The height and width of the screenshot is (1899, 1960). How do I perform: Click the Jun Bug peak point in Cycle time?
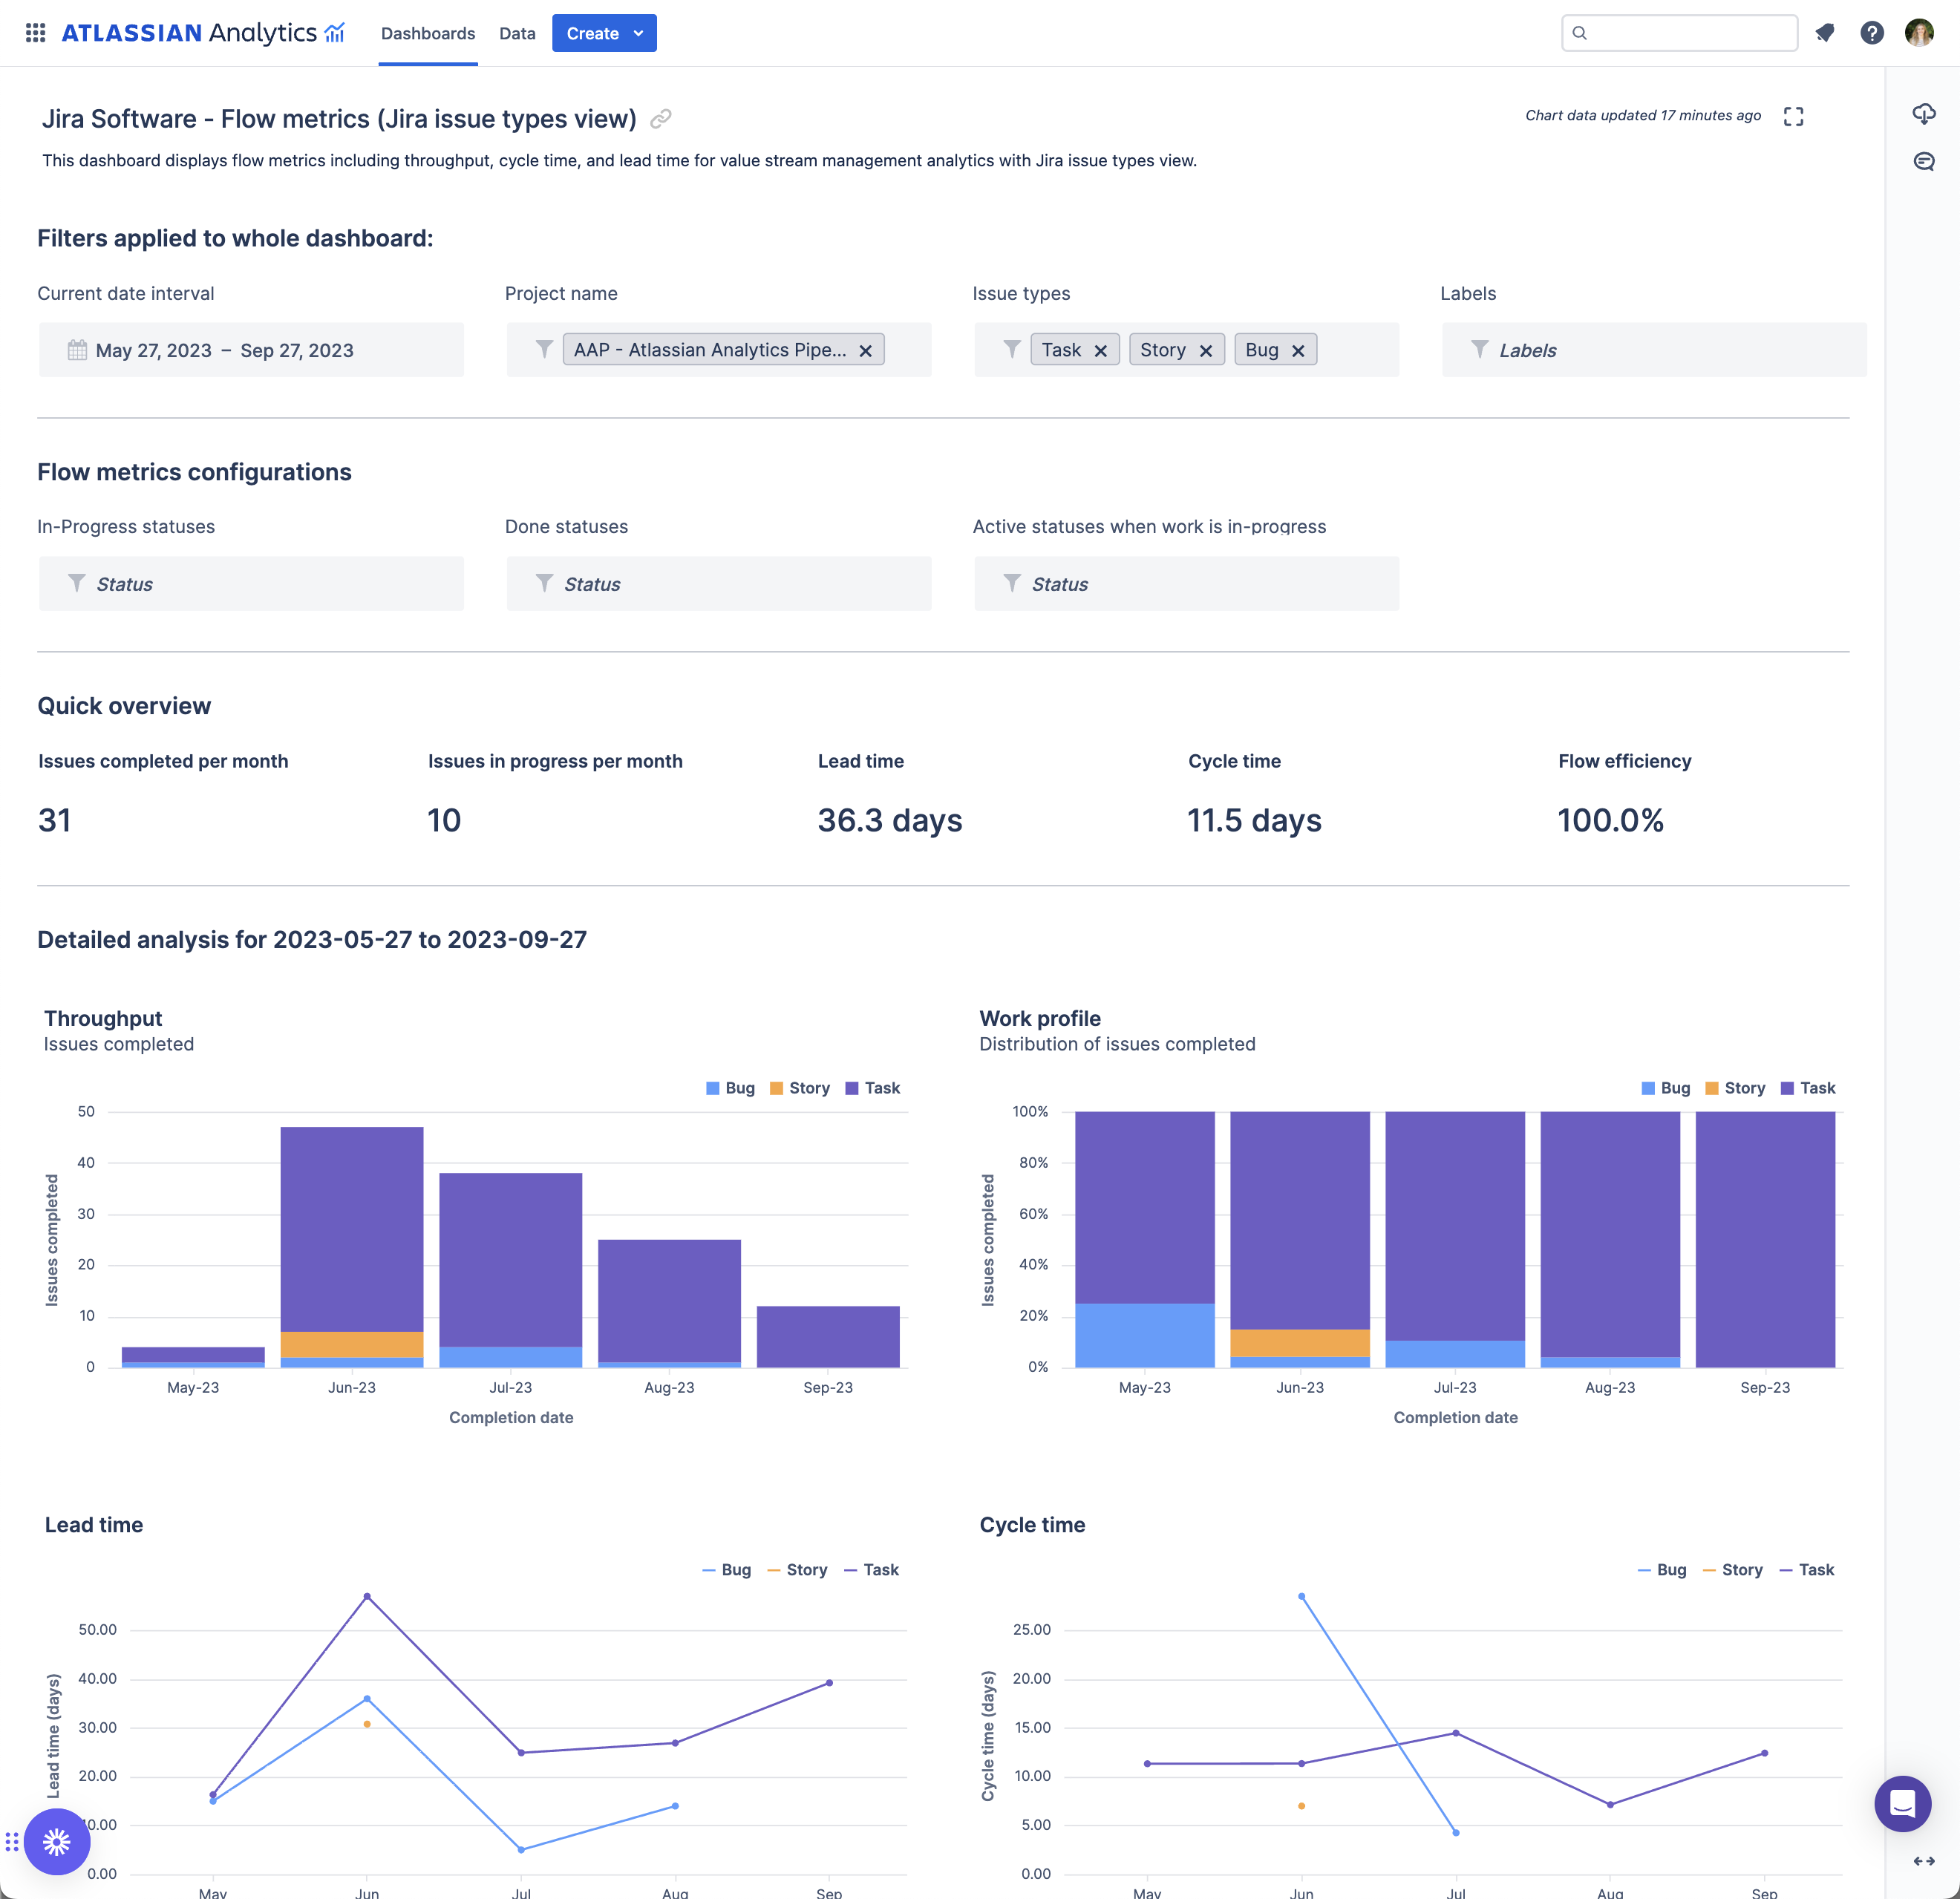(x=1301, y=1596)
